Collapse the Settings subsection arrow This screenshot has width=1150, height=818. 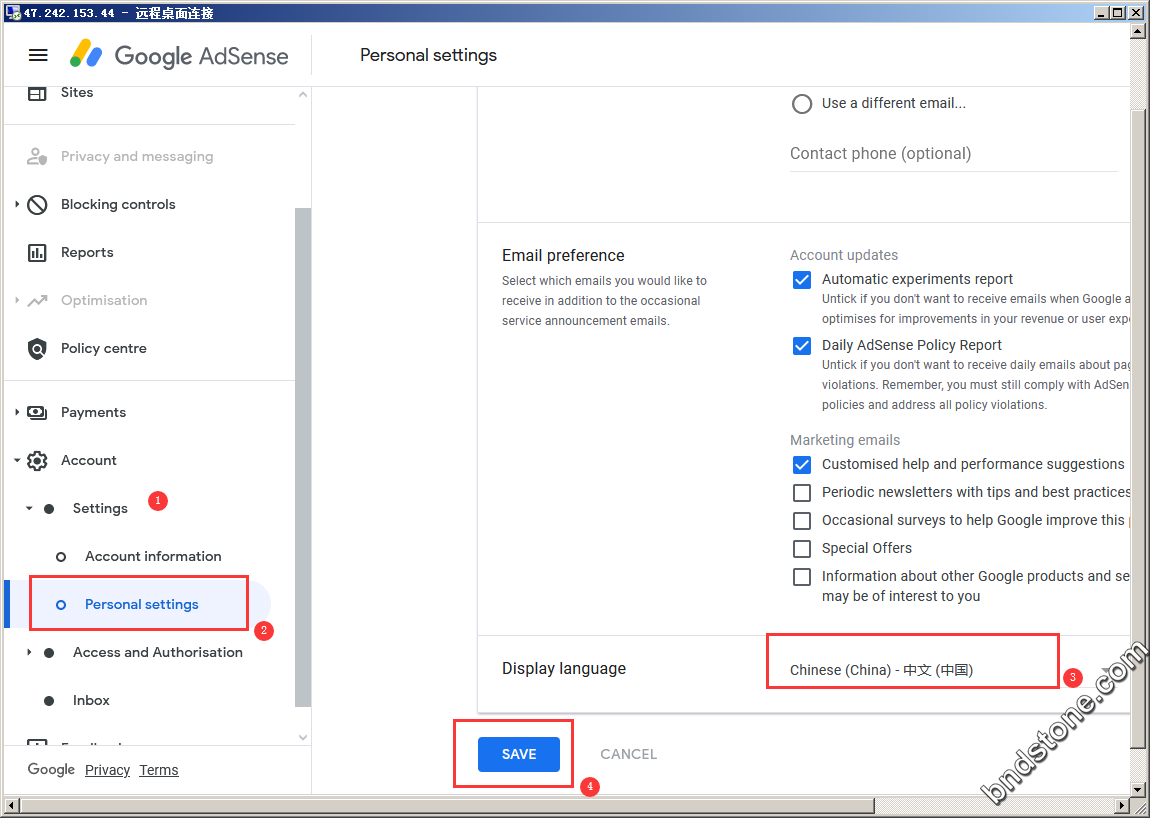click(x=29, y=508)
